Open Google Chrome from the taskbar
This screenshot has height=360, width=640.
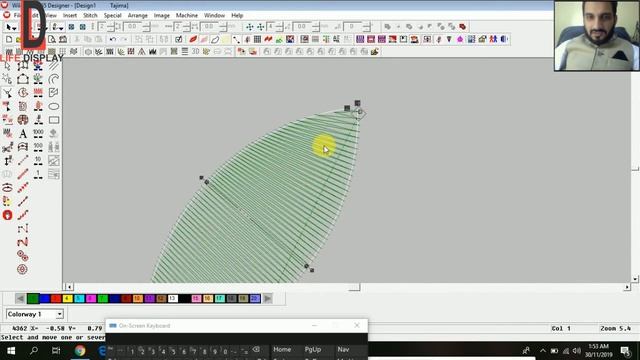pyautogui.click(x=80, y=351)
